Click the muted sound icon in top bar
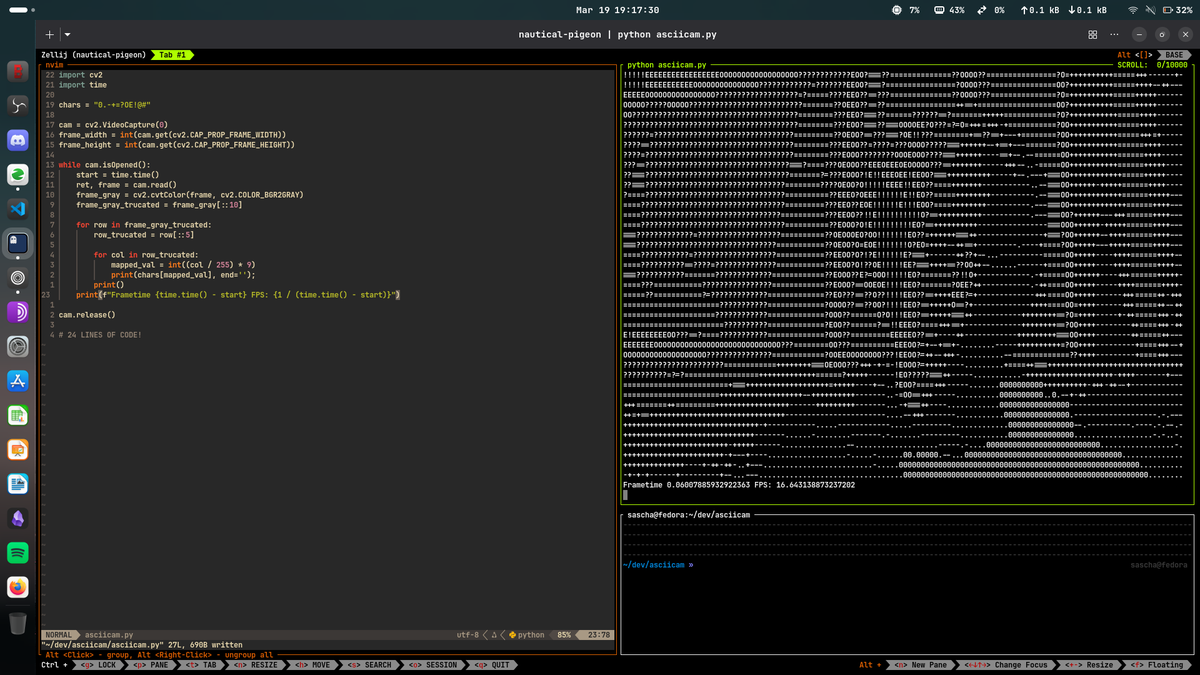 click(x=1149, y=9)
